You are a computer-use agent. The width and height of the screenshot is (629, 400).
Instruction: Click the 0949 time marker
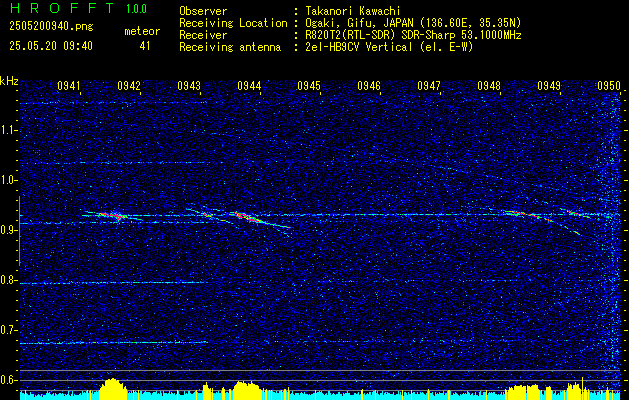click(549, 85)
